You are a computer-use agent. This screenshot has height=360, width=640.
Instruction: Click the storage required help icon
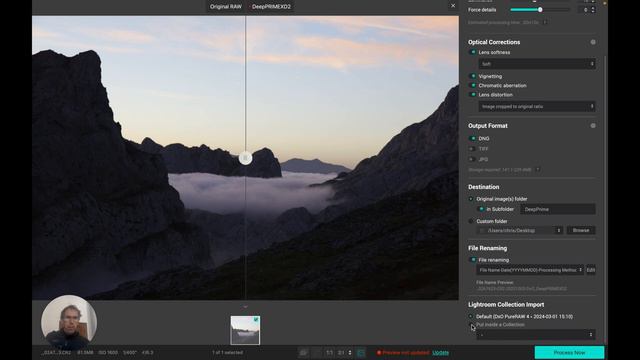(x=538, y=169)
